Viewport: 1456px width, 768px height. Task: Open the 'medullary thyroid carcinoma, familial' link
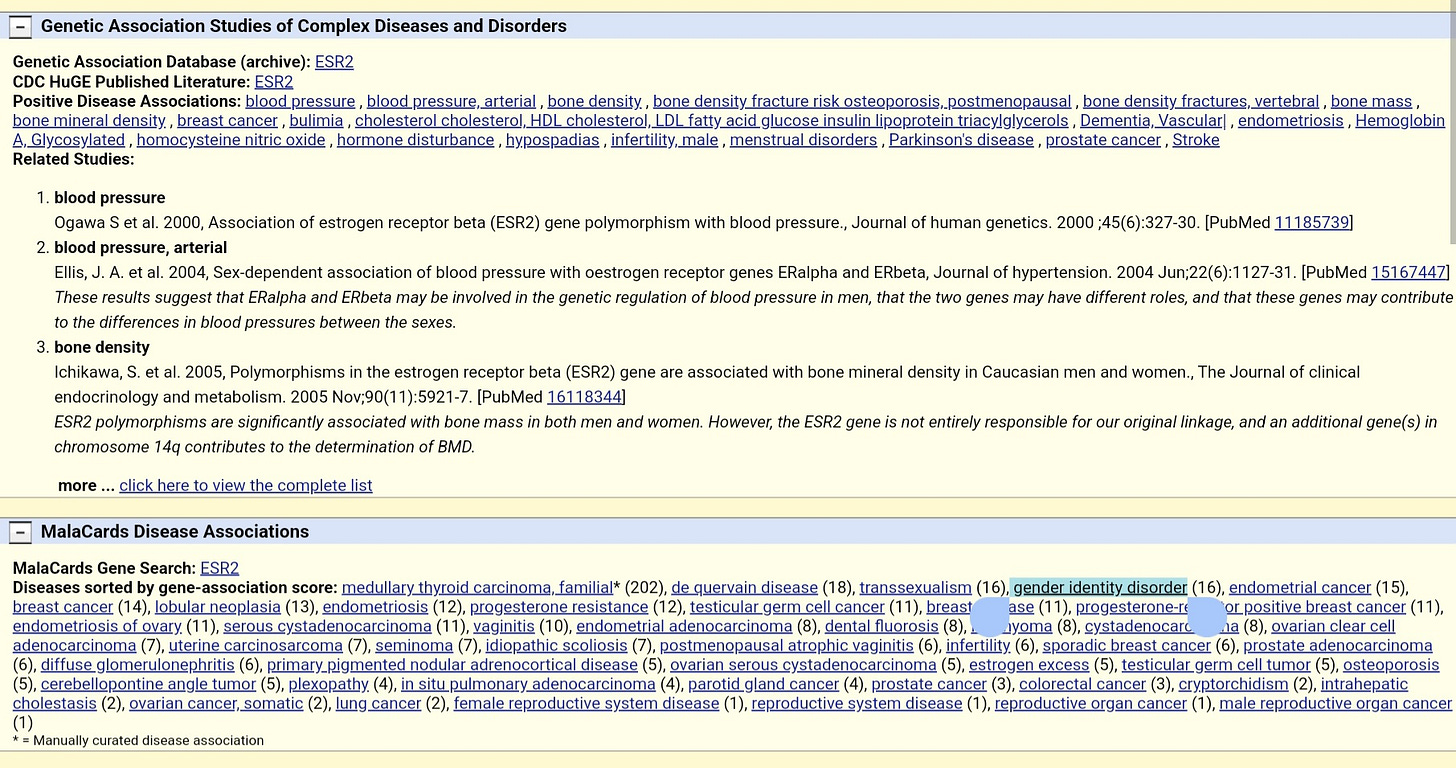coord(477,588)
